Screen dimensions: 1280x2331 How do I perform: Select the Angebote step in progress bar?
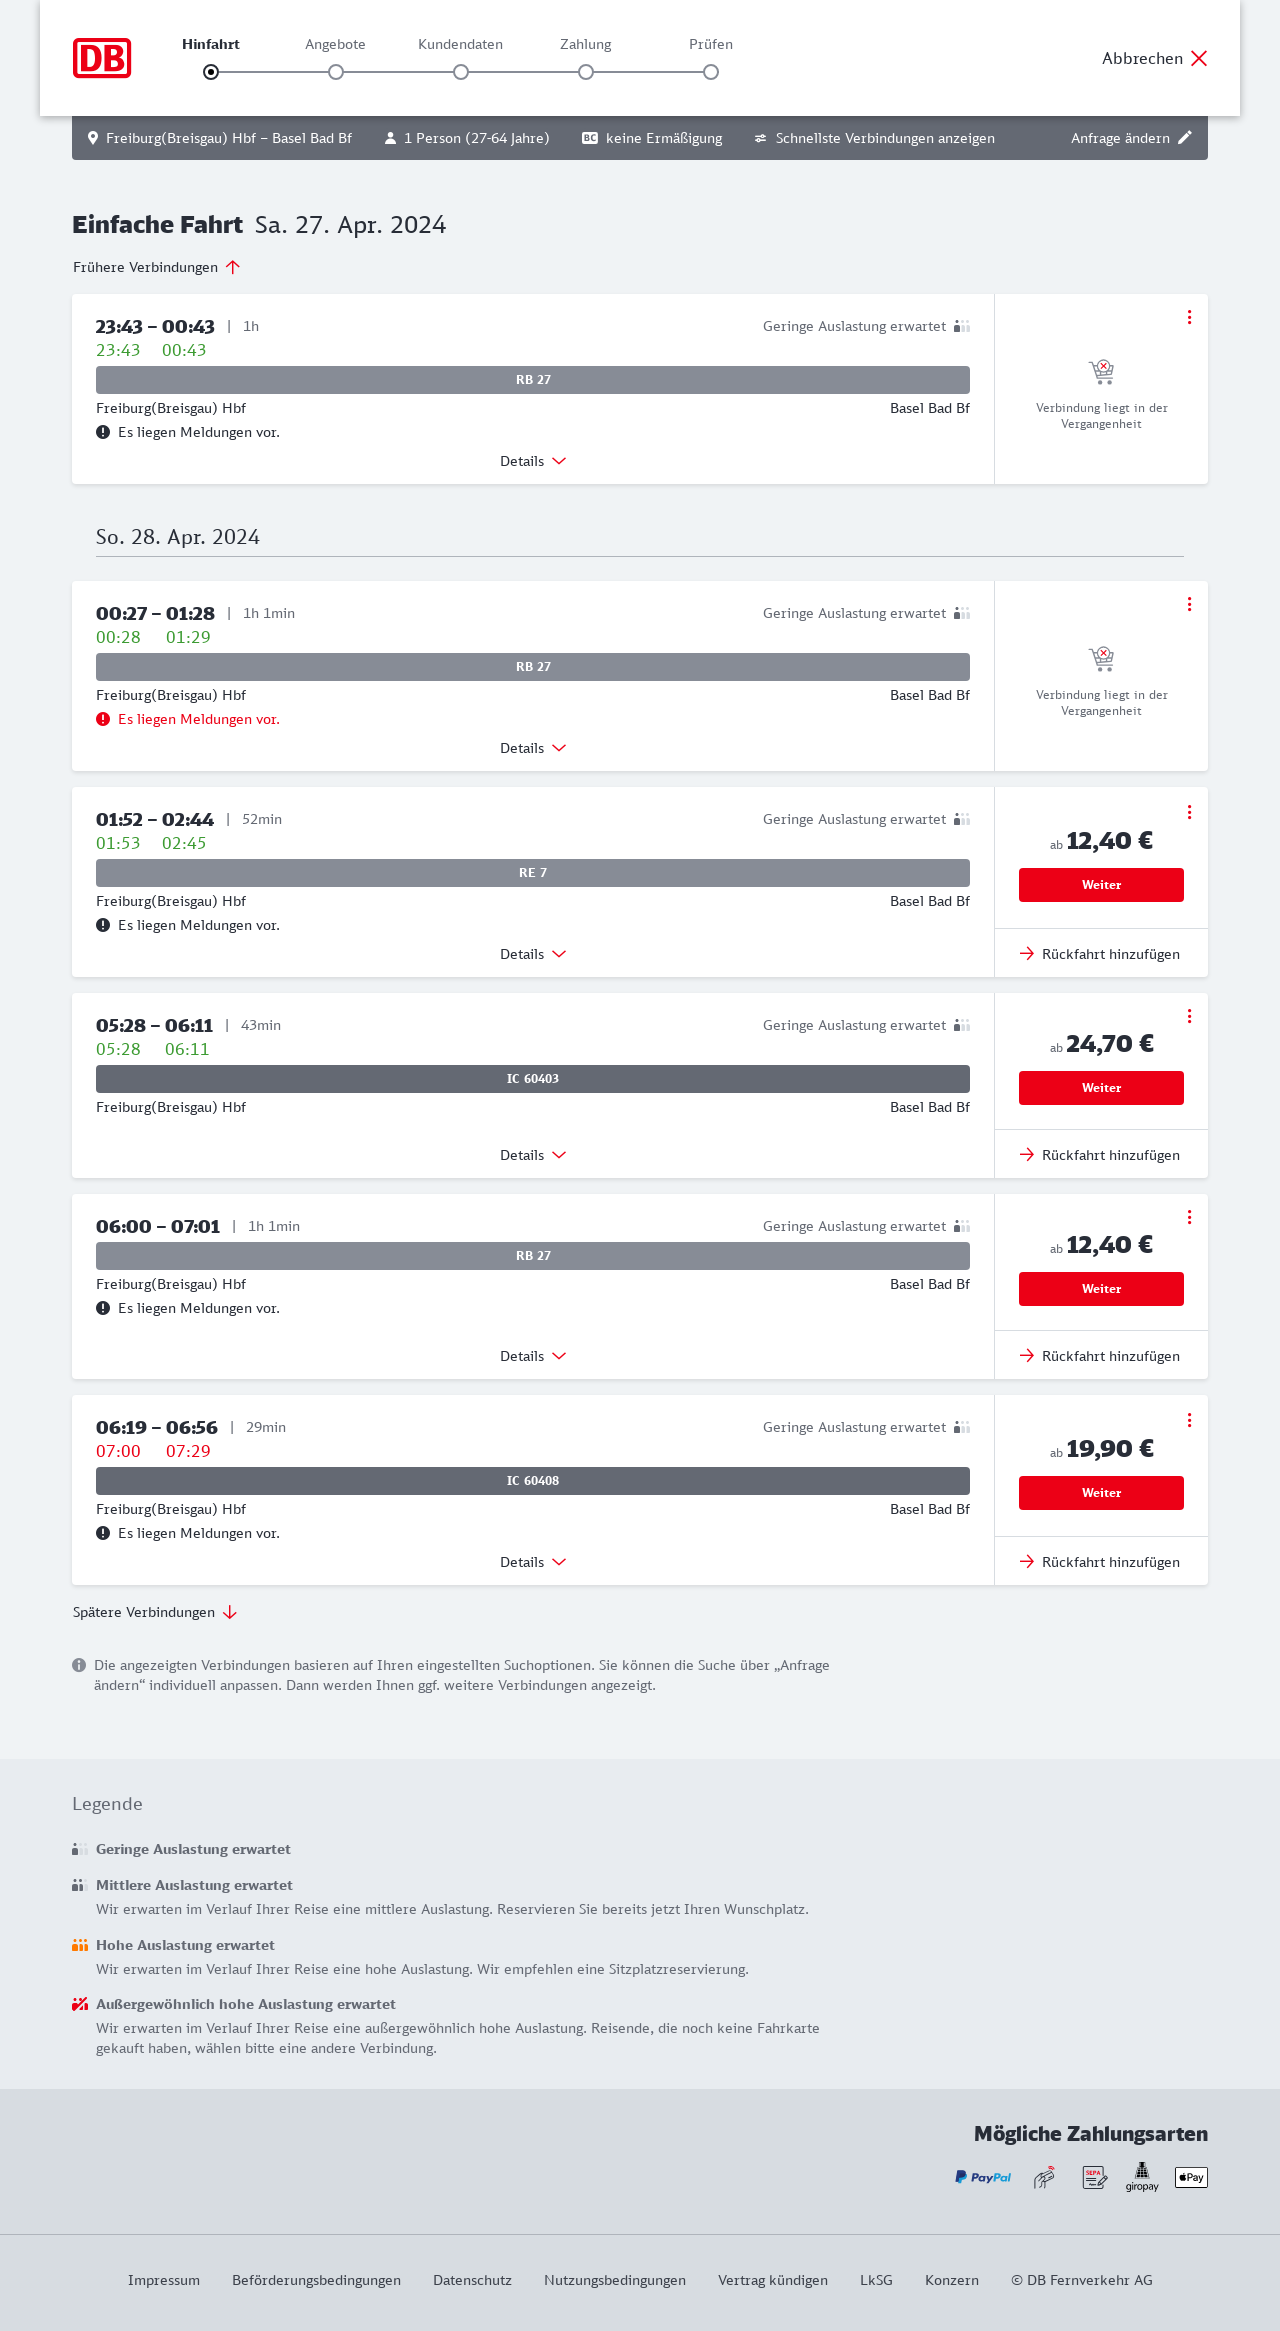[336, 72]
